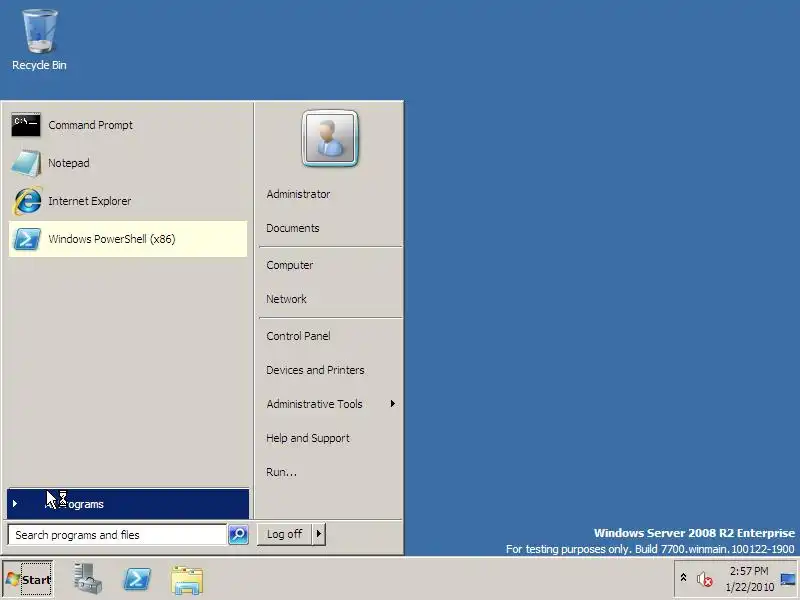Expand the All Programs list
The height and width of the screenshot is (600, 800).
pyautogui.click(x=128, y=504)
